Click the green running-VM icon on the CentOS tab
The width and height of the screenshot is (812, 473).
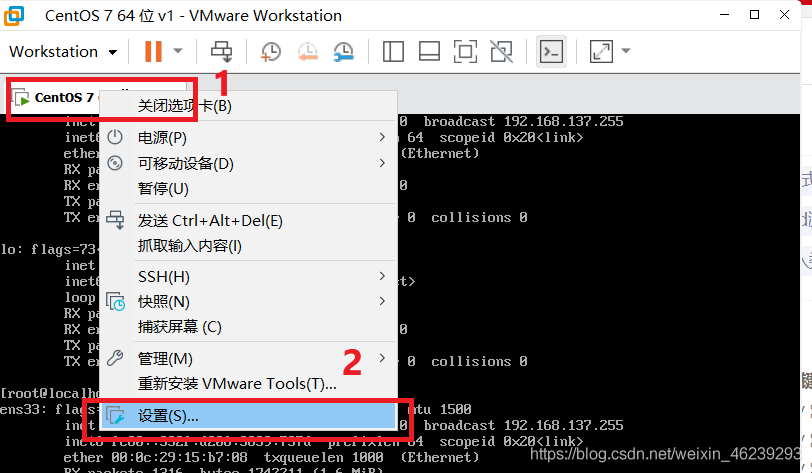pos(21,97)
